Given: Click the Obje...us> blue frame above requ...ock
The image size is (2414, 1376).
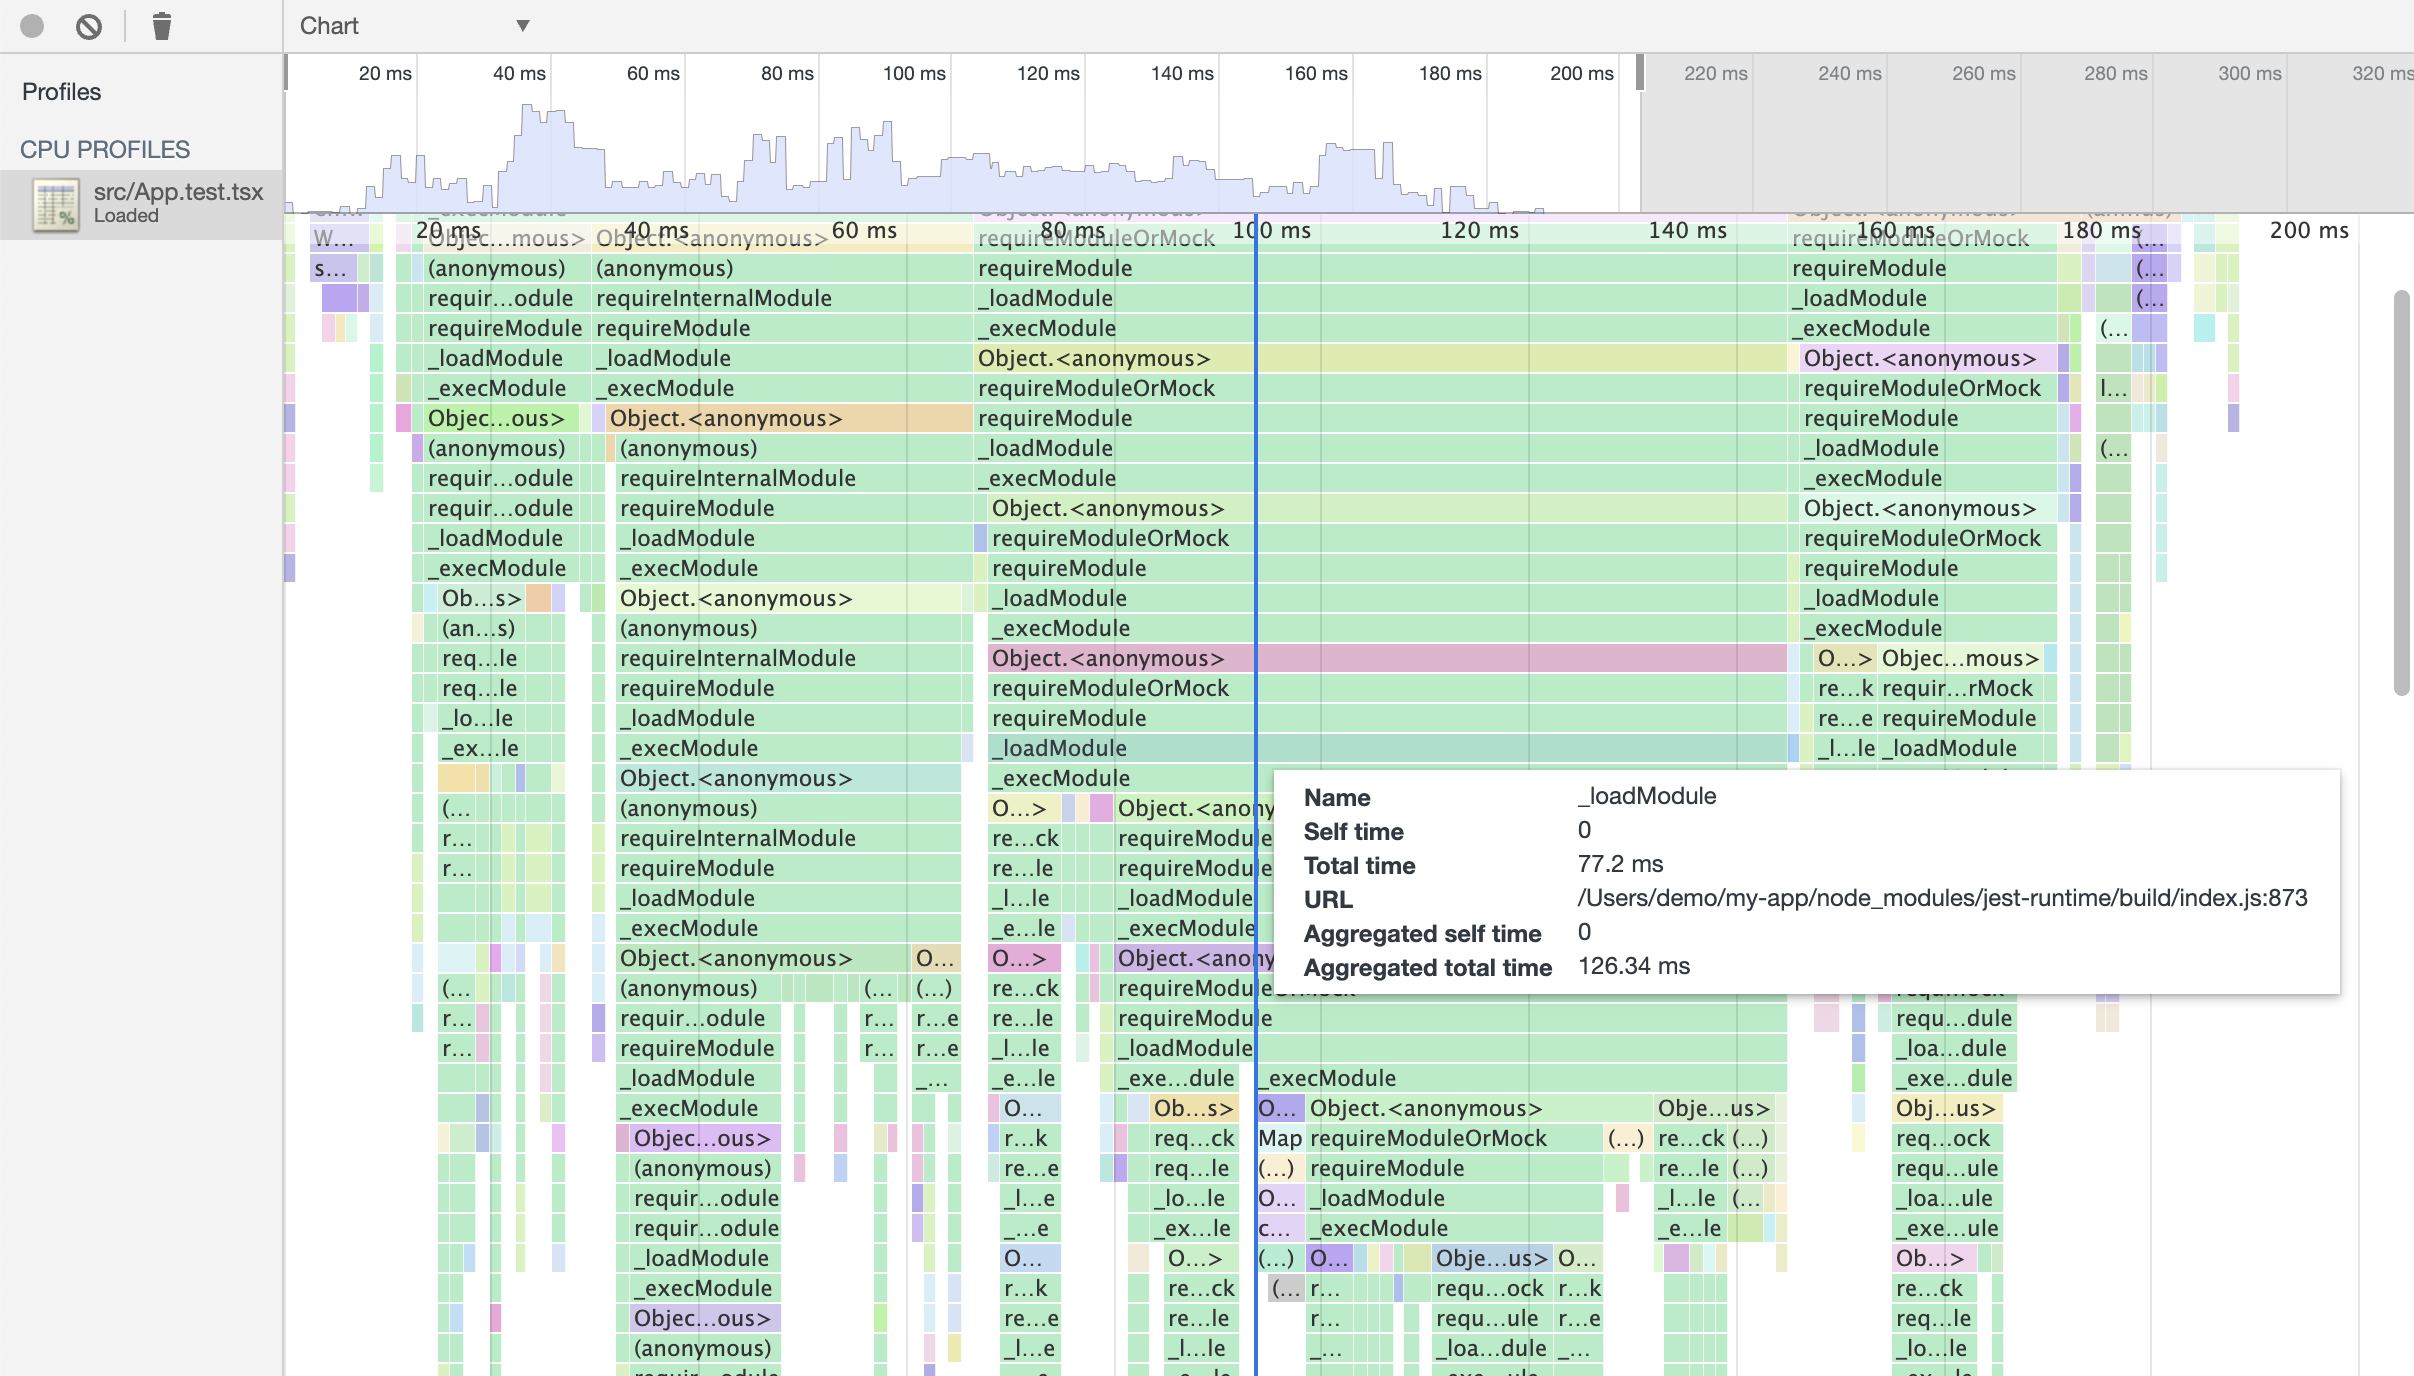Looking at the screenshot, I should click(1491, 1258).
